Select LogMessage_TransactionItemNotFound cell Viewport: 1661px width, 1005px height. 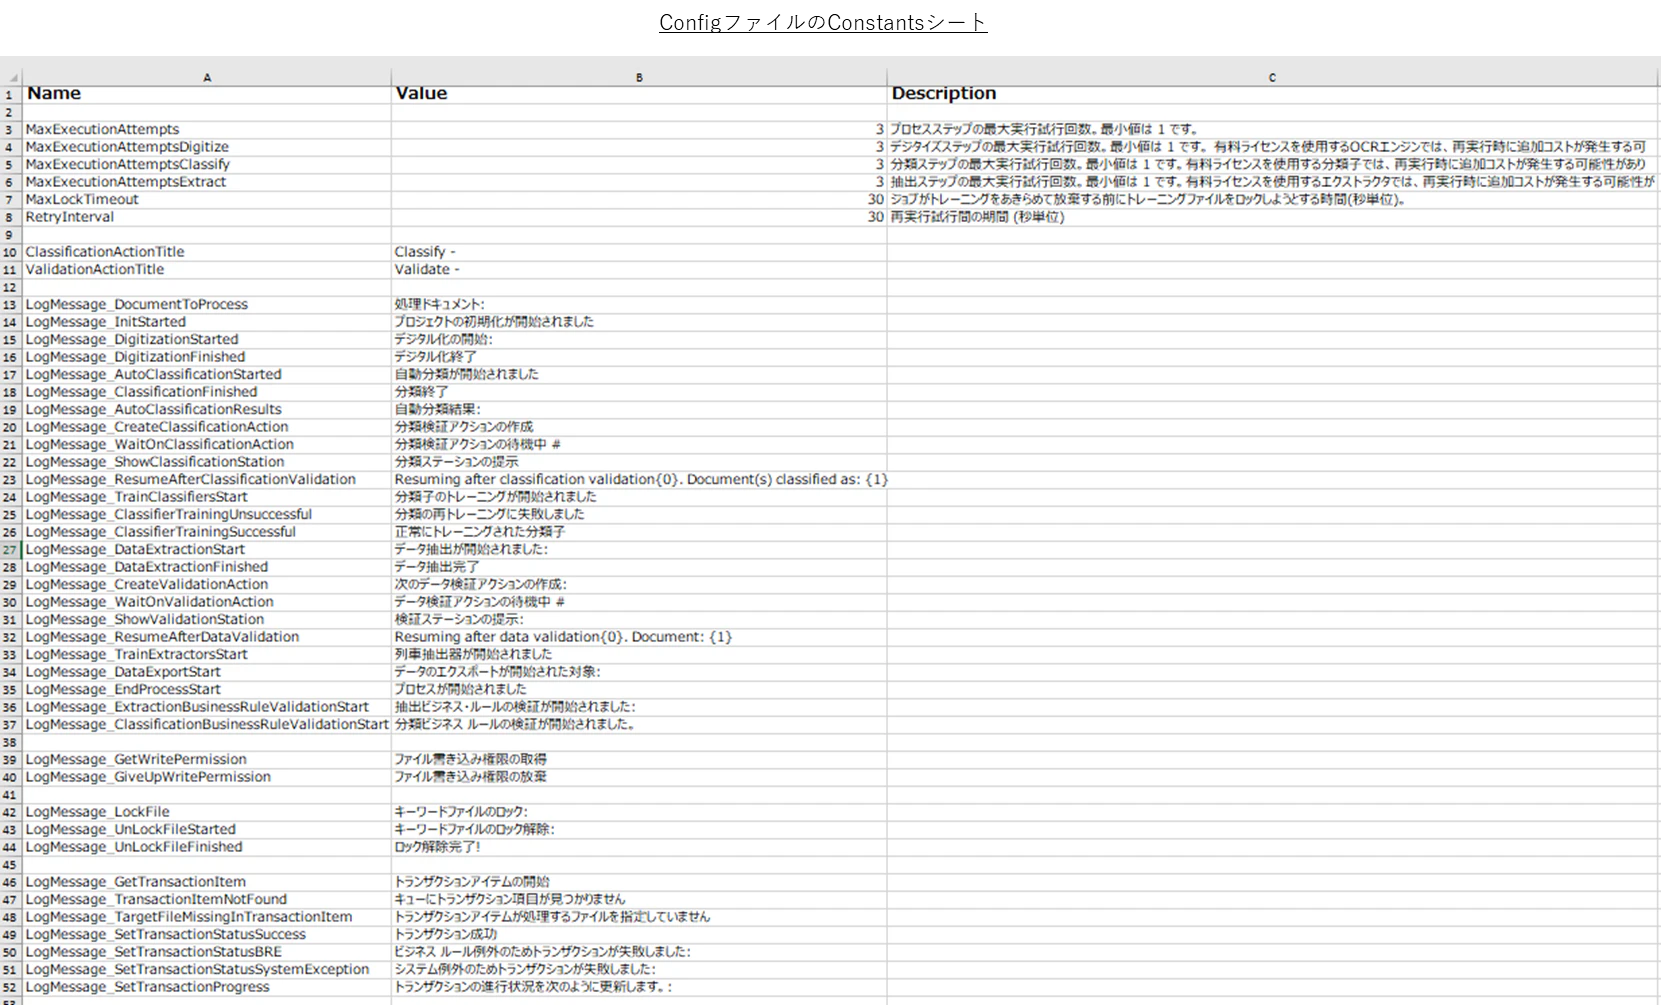coord(207,900)
